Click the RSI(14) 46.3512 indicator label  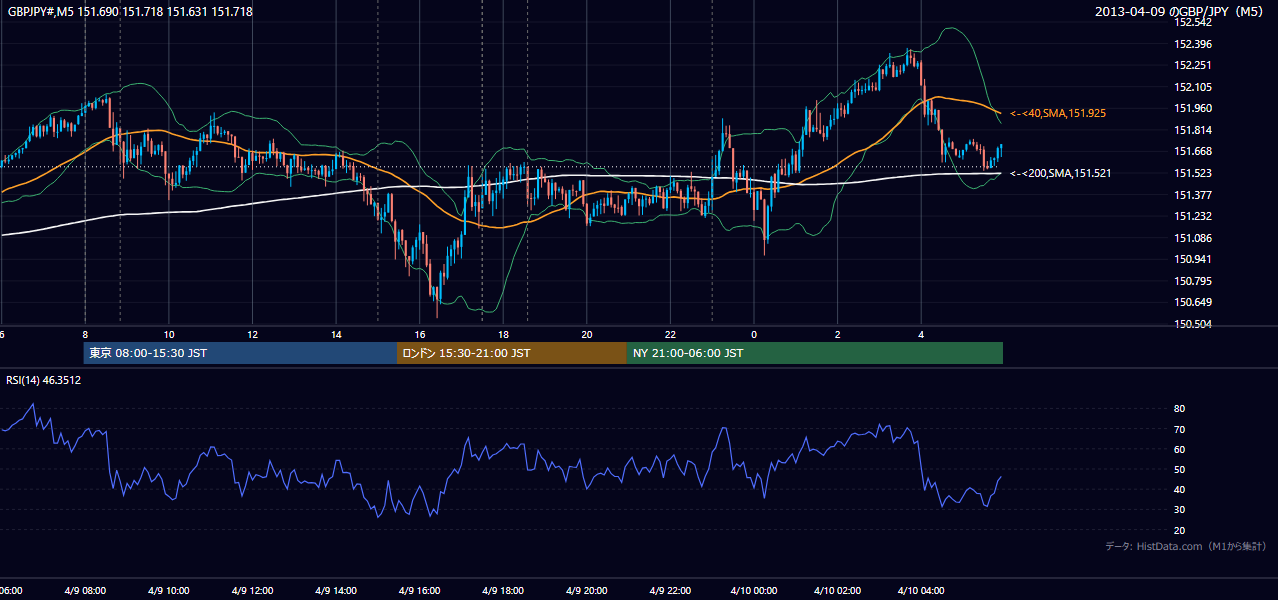click(x=44, y=380)
